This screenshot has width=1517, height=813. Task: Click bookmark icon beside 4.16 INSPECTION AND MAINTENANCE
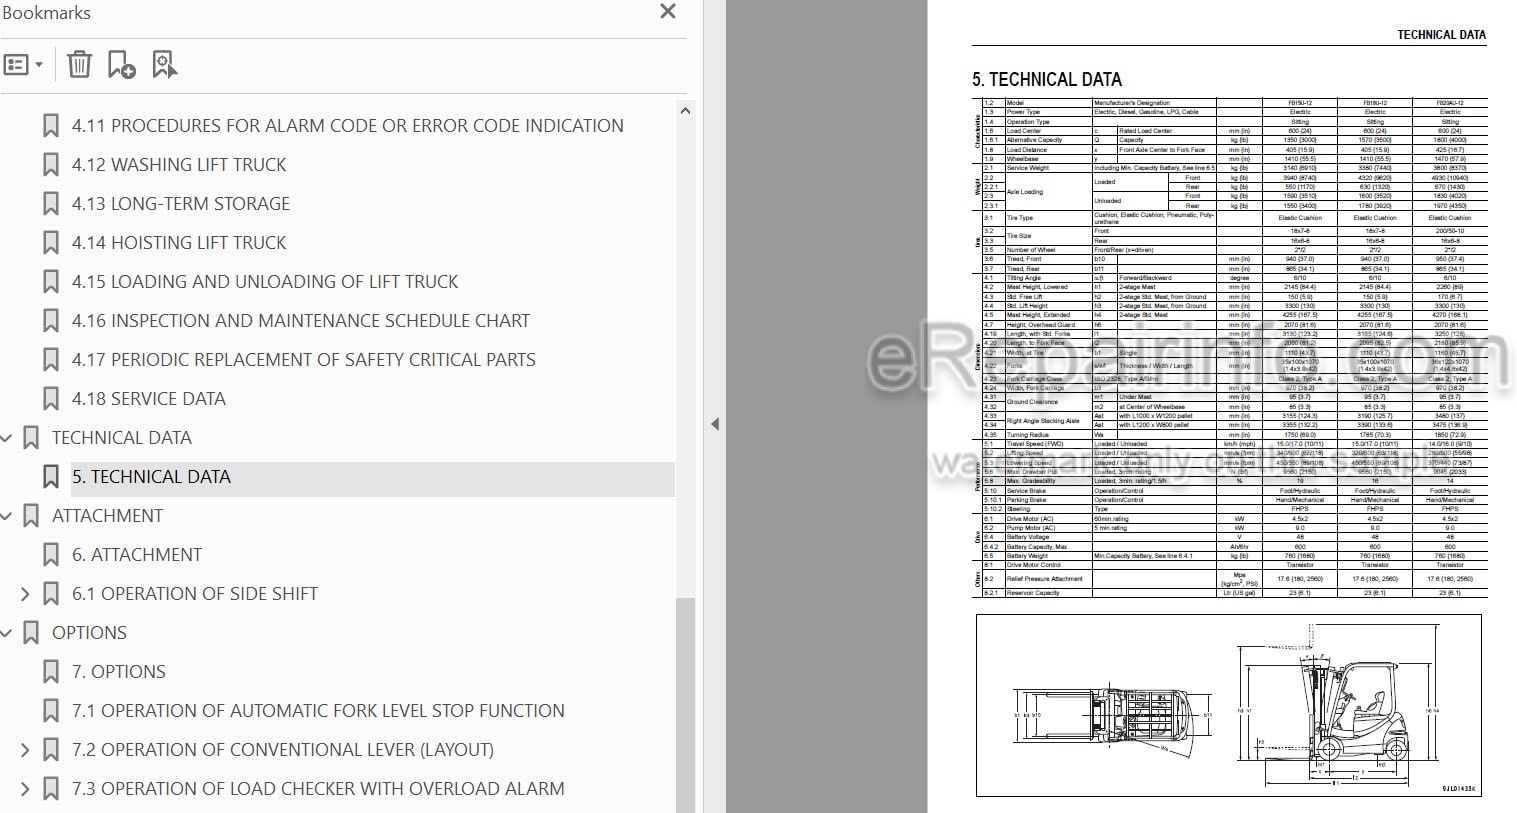50,321
